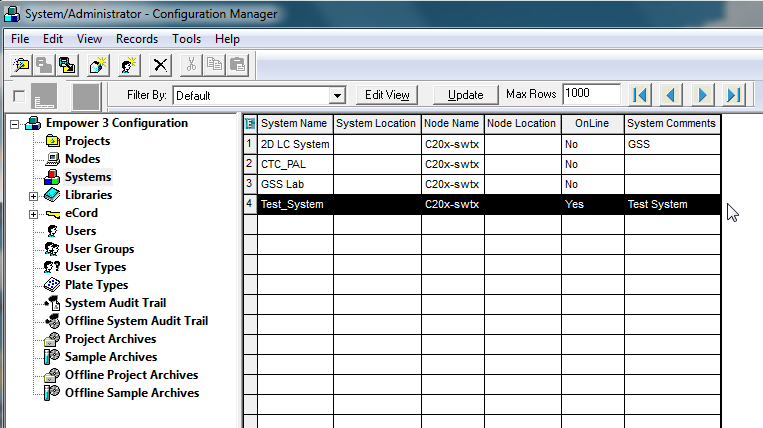Expand the Libraries tree node
Viewport: 763px width, 428px height.
tap(33, 196)
